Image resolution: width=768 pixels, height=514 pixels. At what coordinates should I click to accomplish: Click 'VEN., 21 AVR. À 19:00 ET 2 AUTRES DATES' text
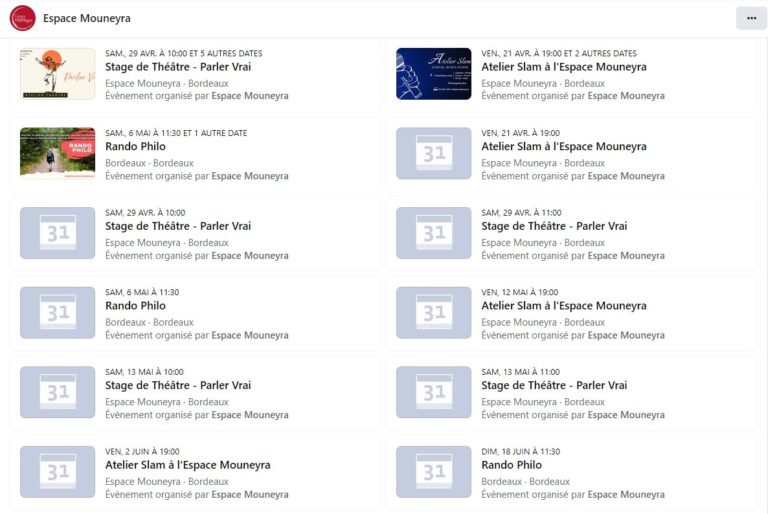(x=559, y=53)
